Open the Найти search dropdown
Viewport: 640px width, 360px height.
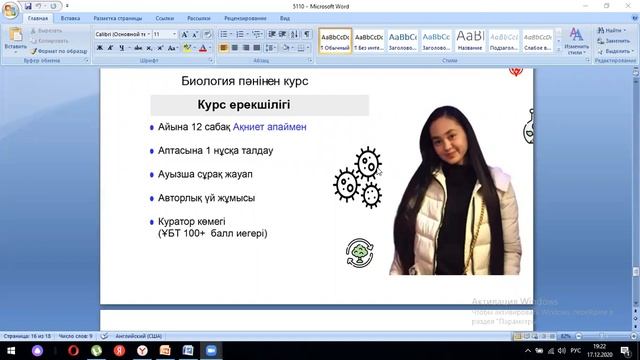(x=611, y=30)
